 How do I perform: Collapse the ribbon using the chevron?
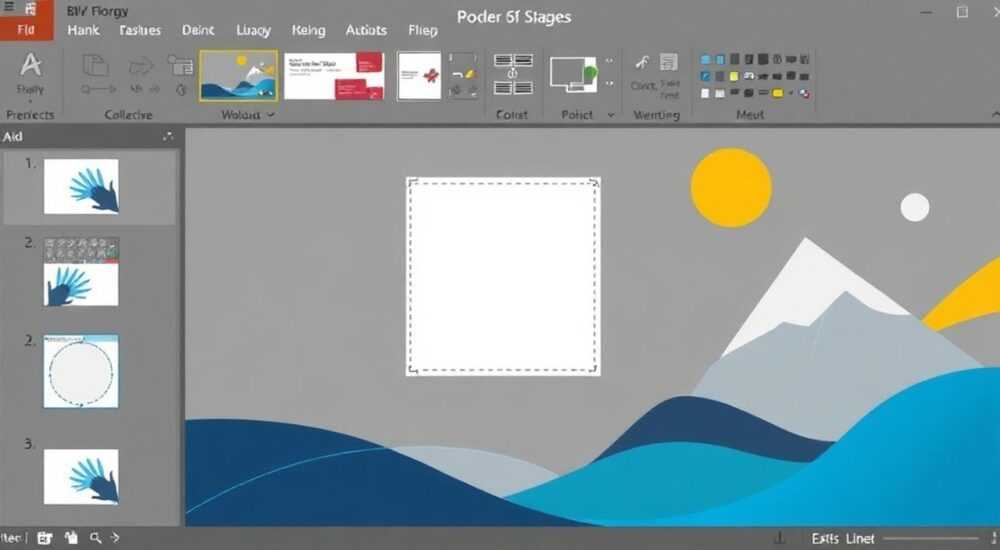coord(995,114)
